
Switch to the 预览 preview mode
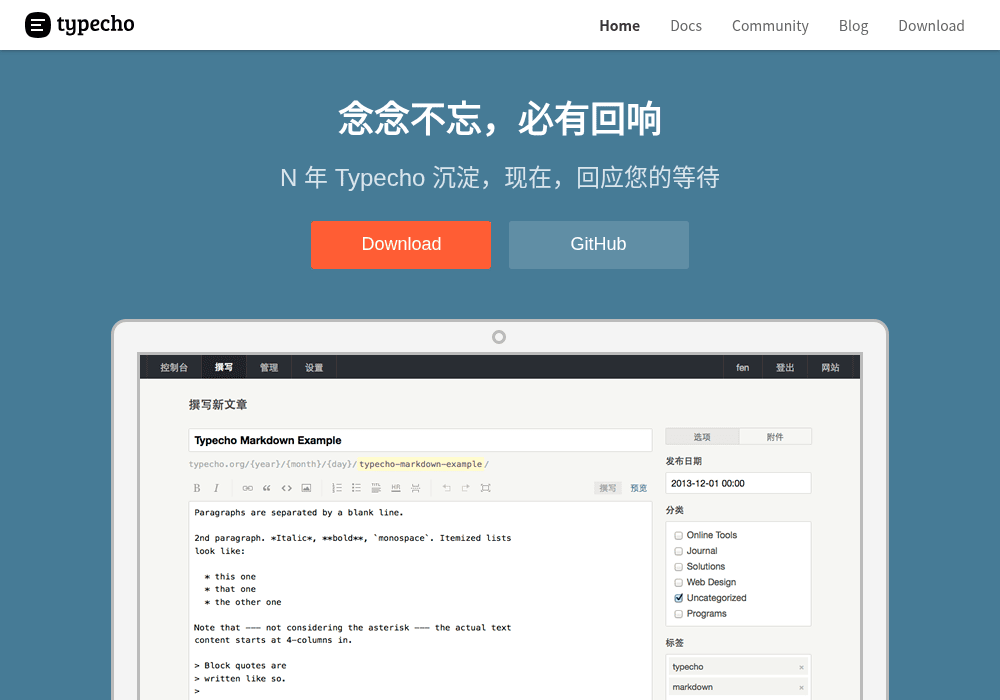click(x=638, y=488)
